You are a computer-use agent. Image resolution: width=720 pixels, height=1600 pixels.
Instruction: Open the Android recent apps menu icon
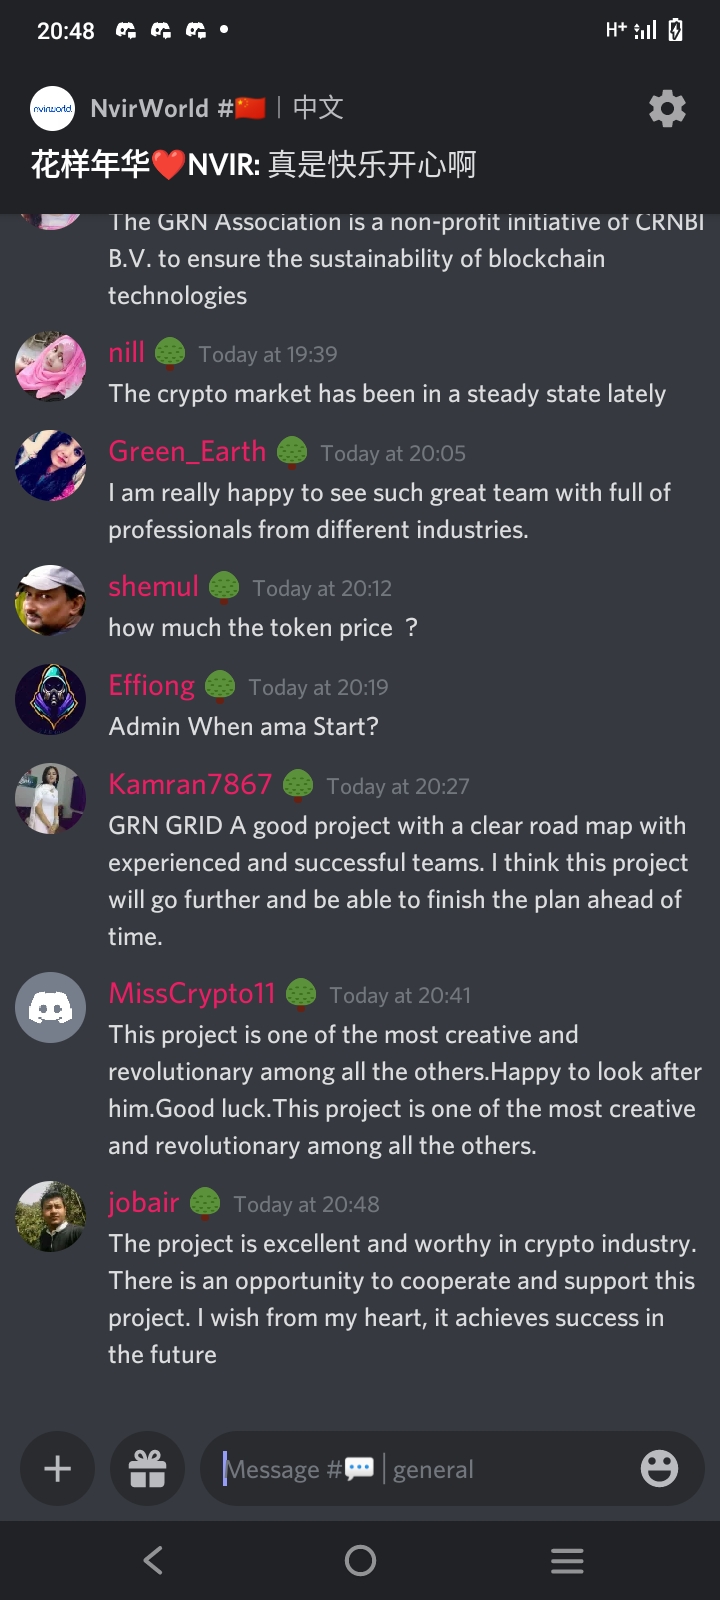(567, 1560)
